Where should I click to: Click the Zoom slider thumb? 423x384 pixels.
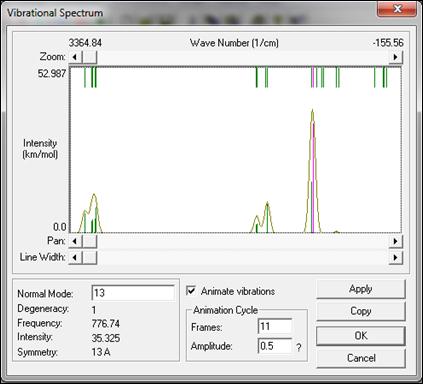pos(89,57)
